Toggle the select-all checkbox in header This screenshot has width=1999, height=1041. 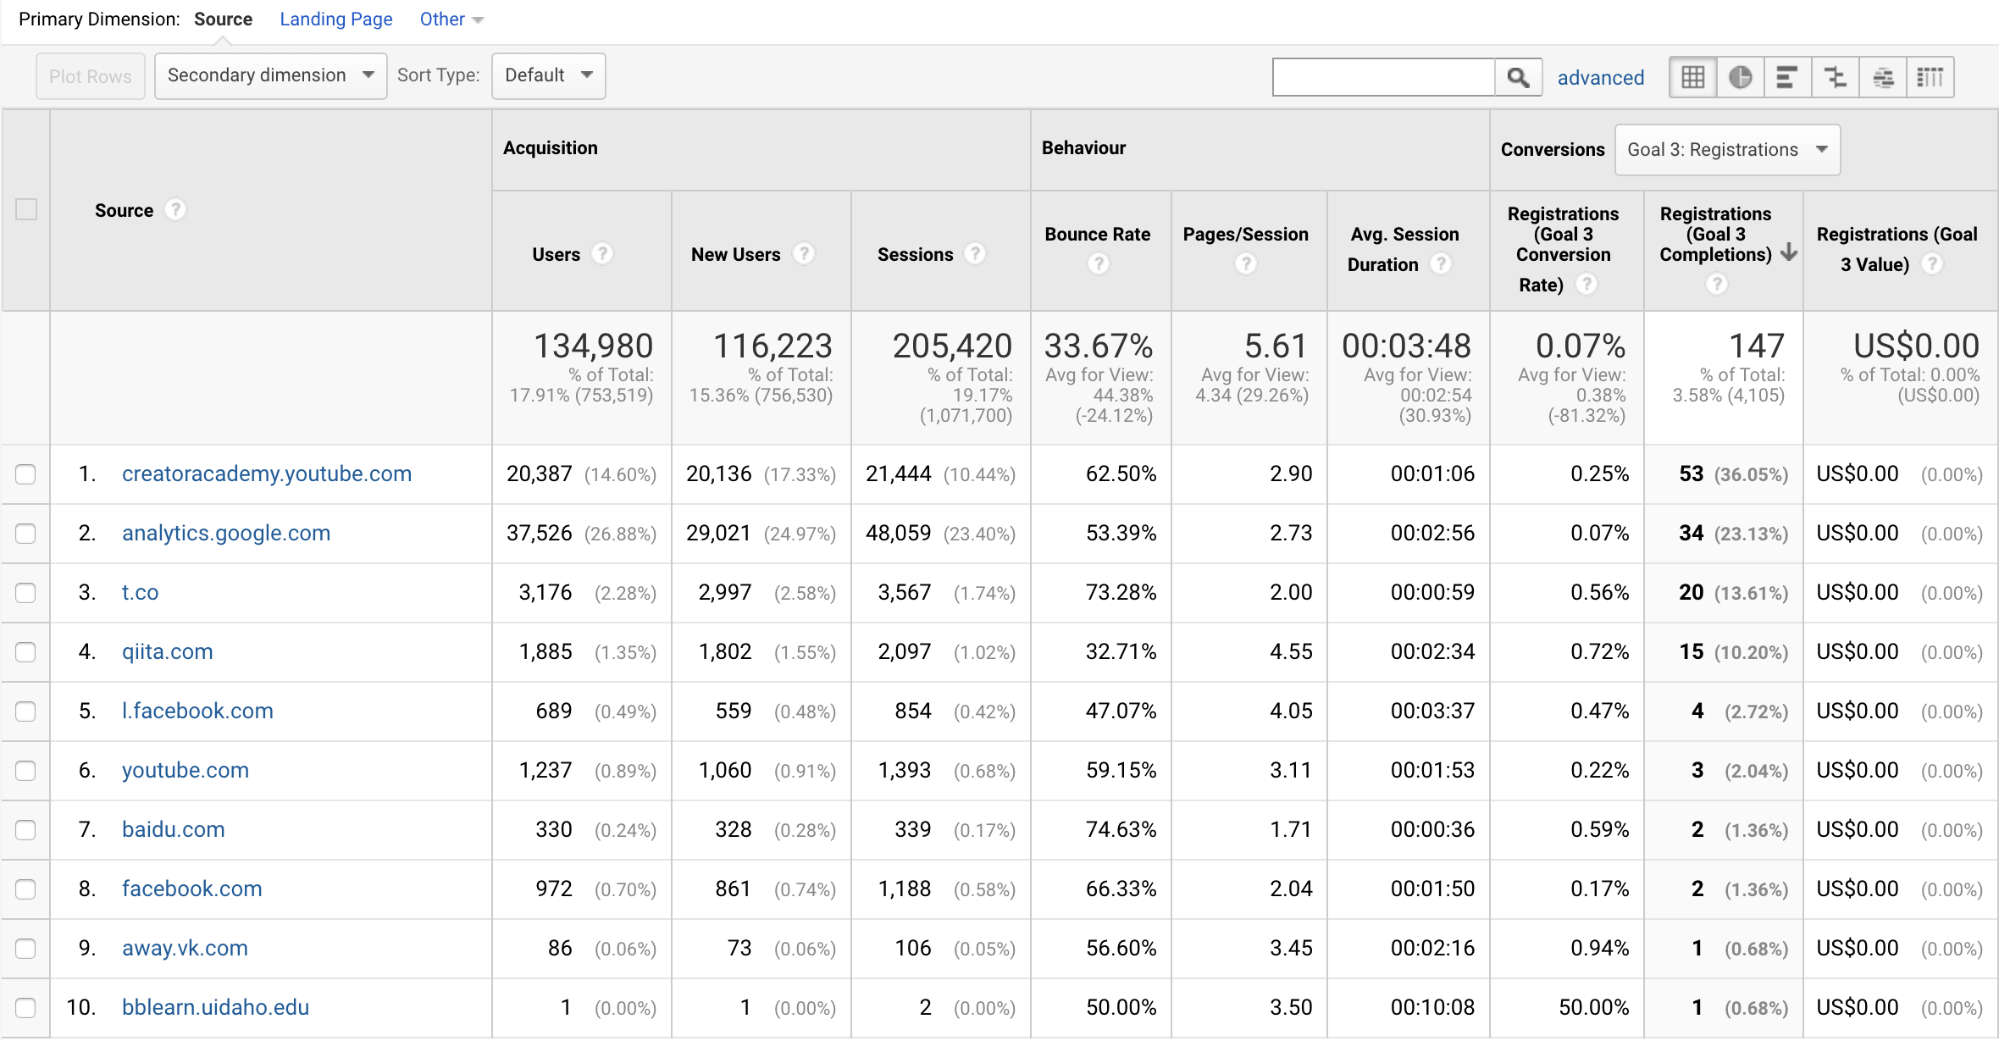(x=26, y=210)
